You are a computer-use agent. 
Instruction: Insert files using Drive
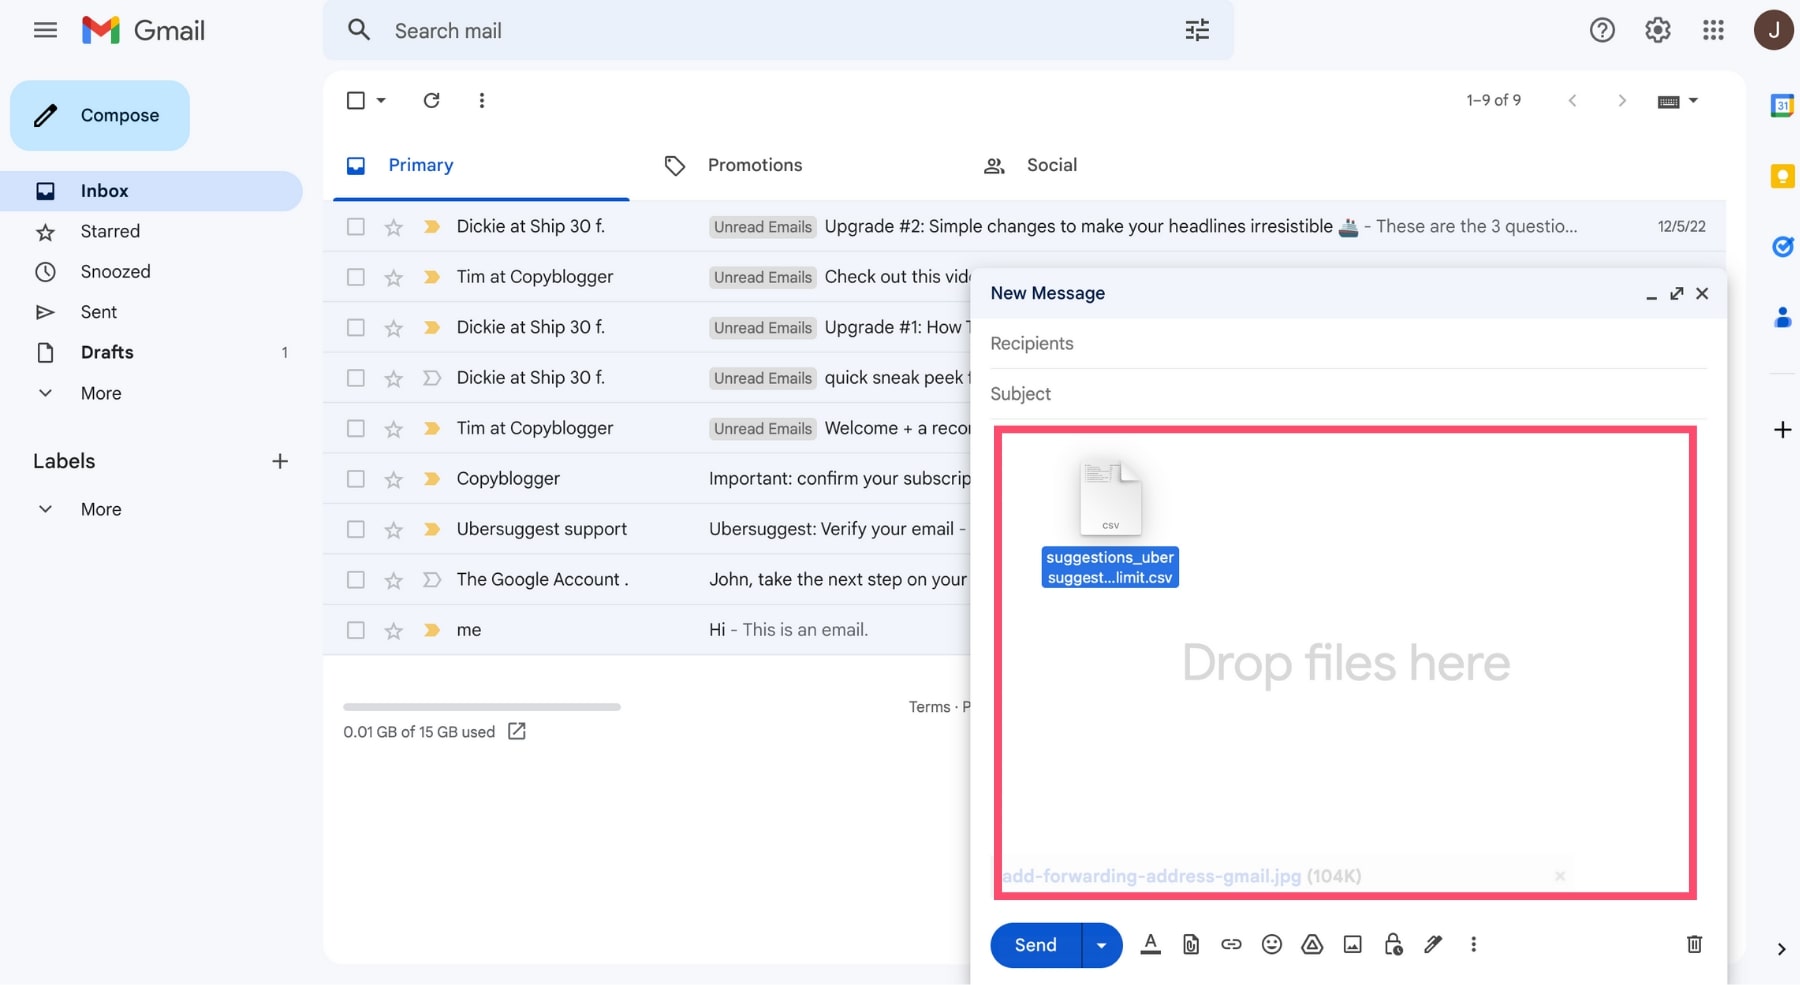(1312, 944)
